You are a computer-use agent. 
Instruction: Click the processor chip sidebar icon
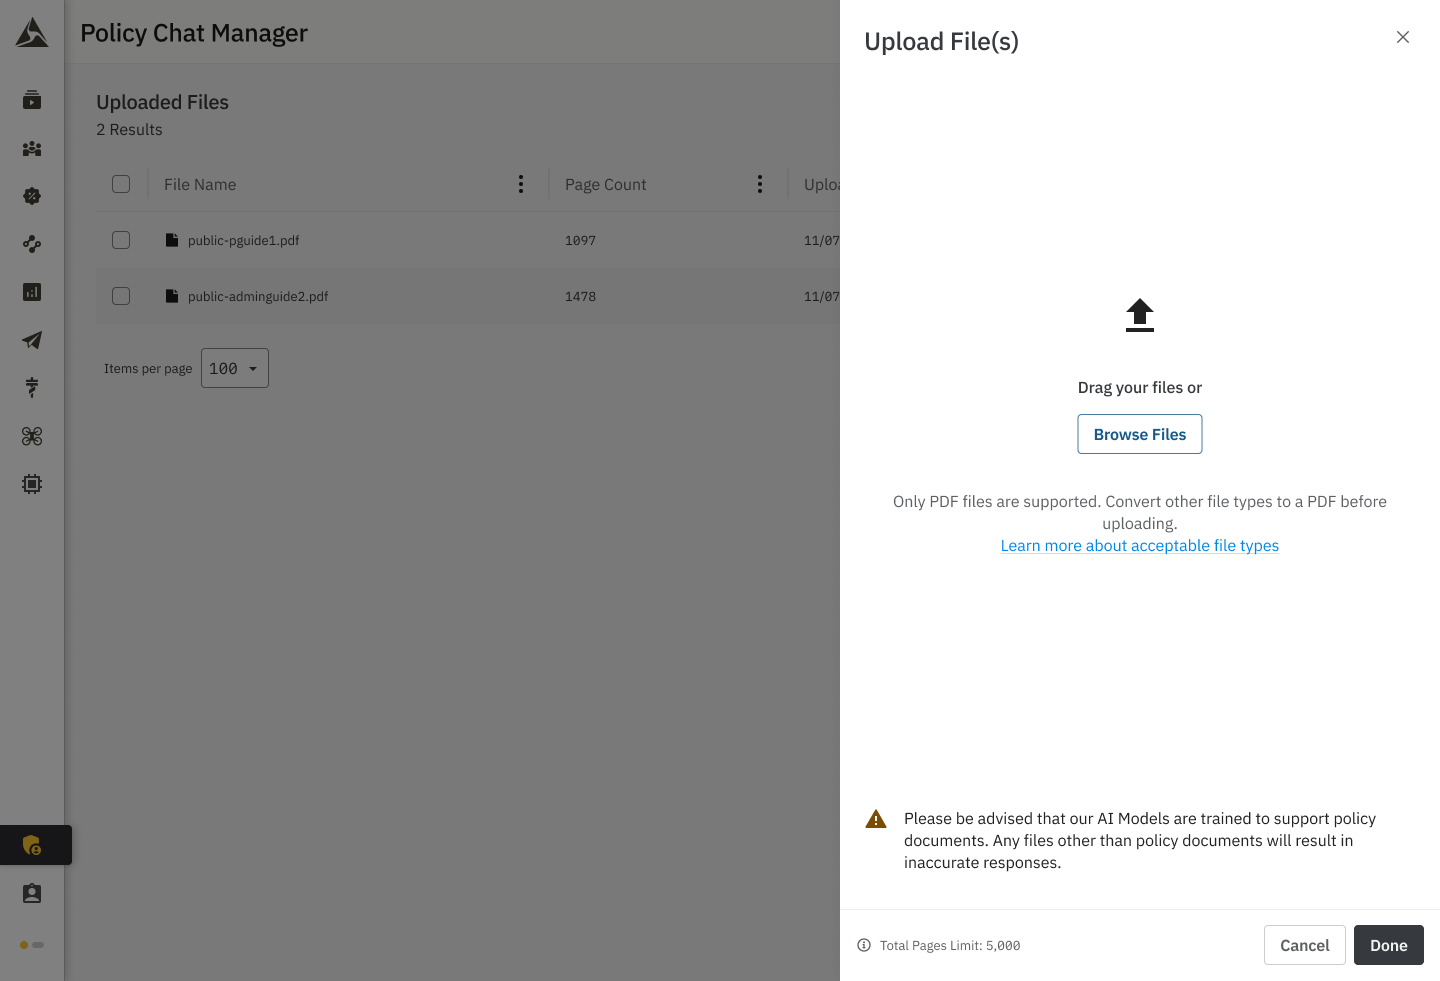pos(32,484)
